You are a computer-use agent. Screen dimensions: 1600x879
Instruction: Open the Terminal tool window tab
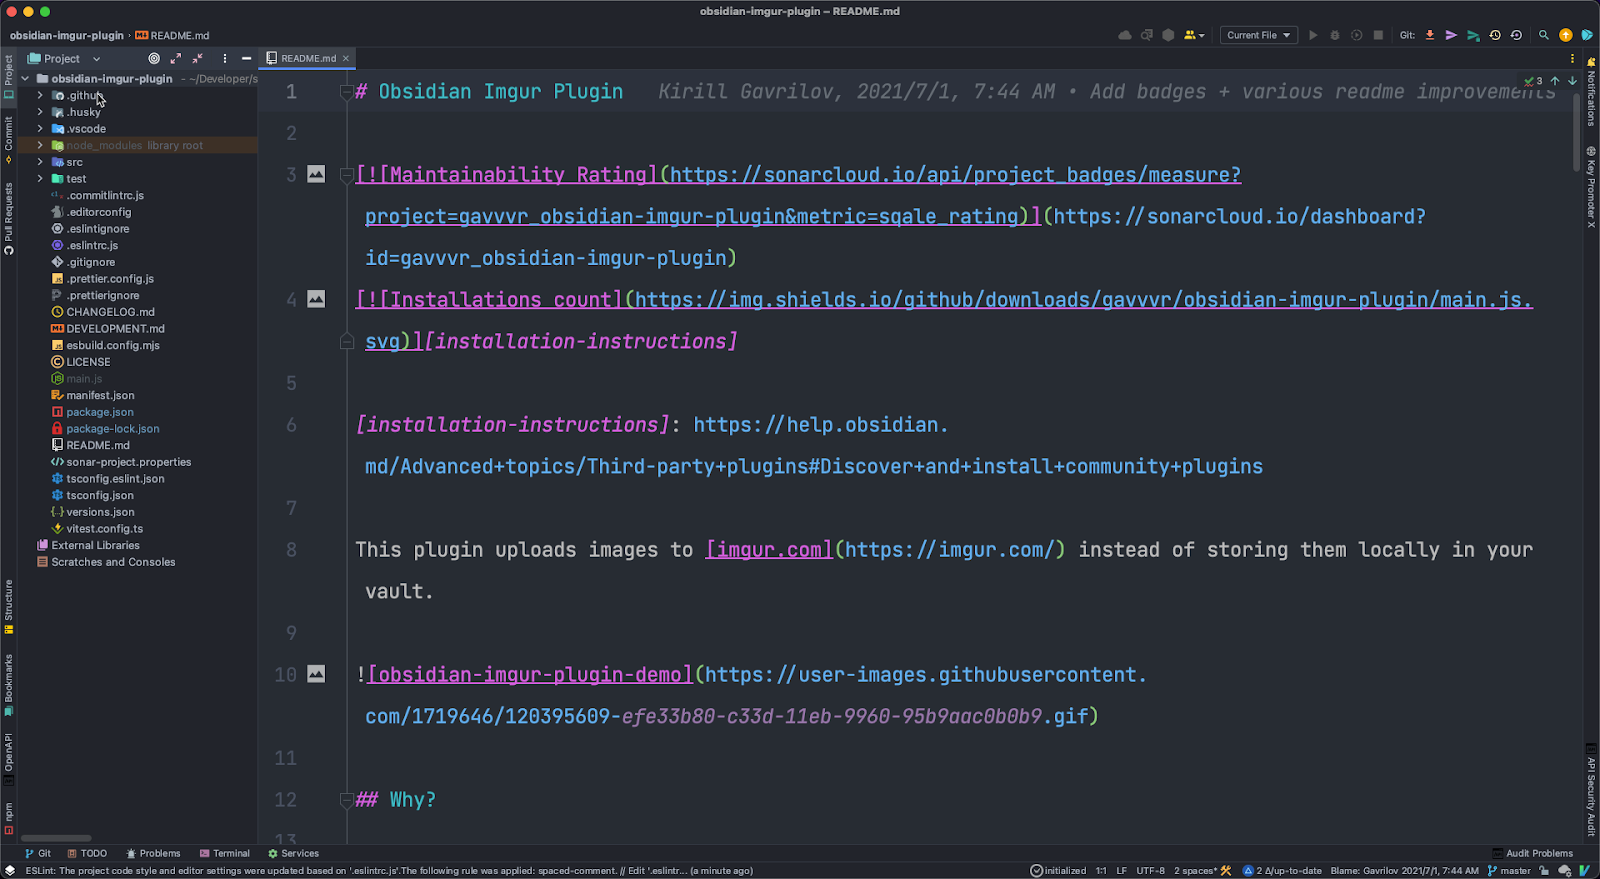coord(225,853)
